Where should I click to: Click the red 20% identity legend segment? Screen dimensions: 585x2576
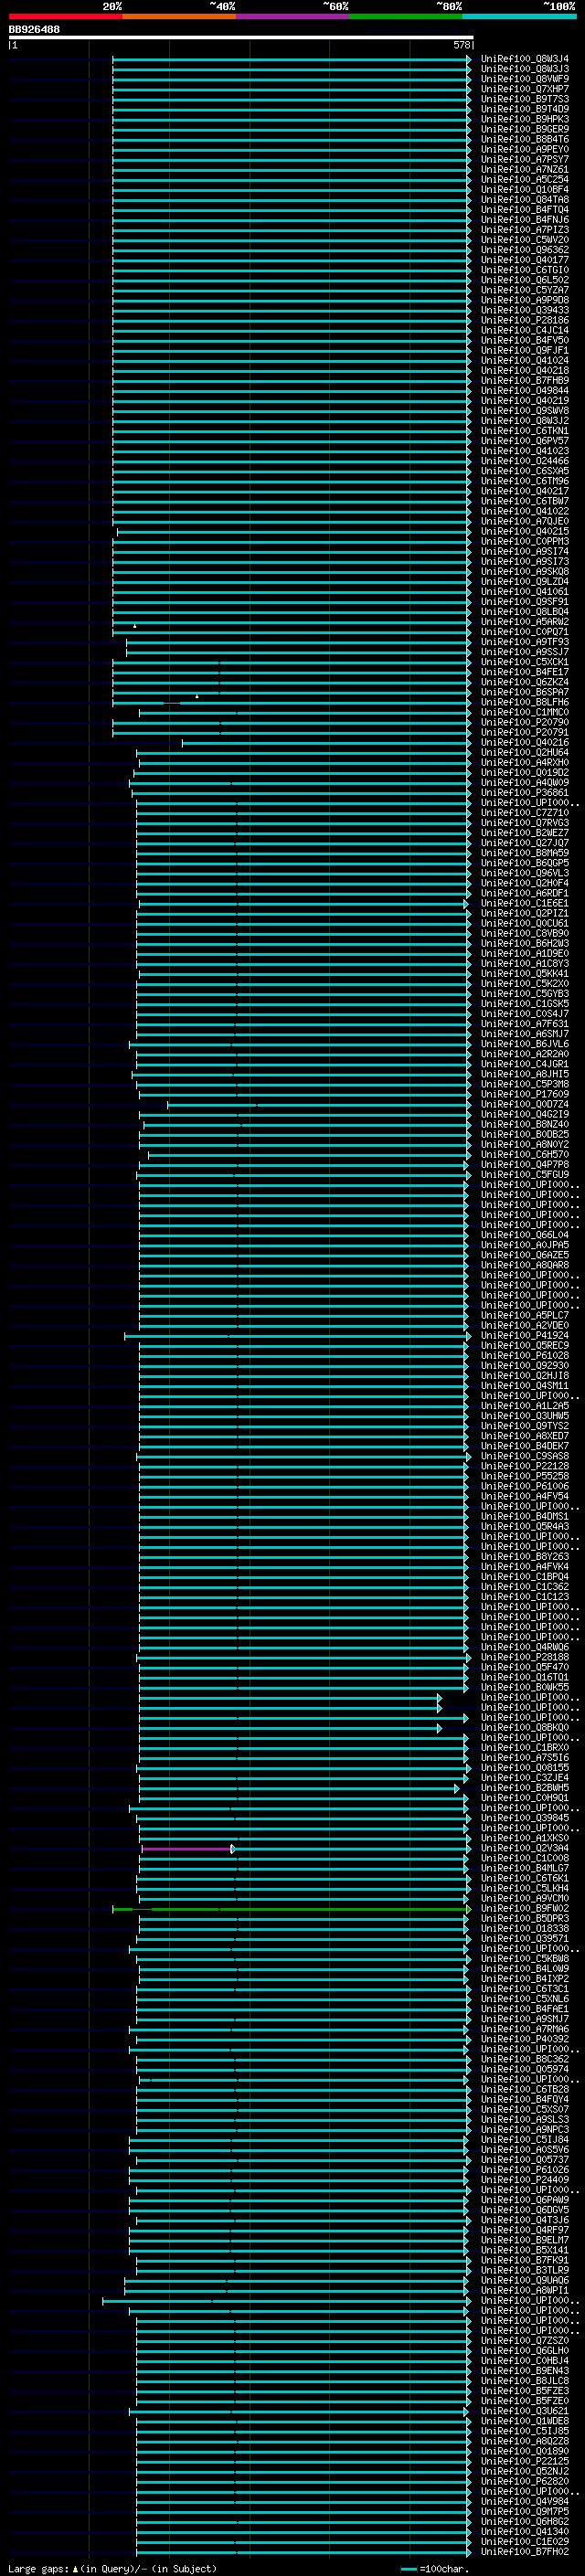coord(65,16)
